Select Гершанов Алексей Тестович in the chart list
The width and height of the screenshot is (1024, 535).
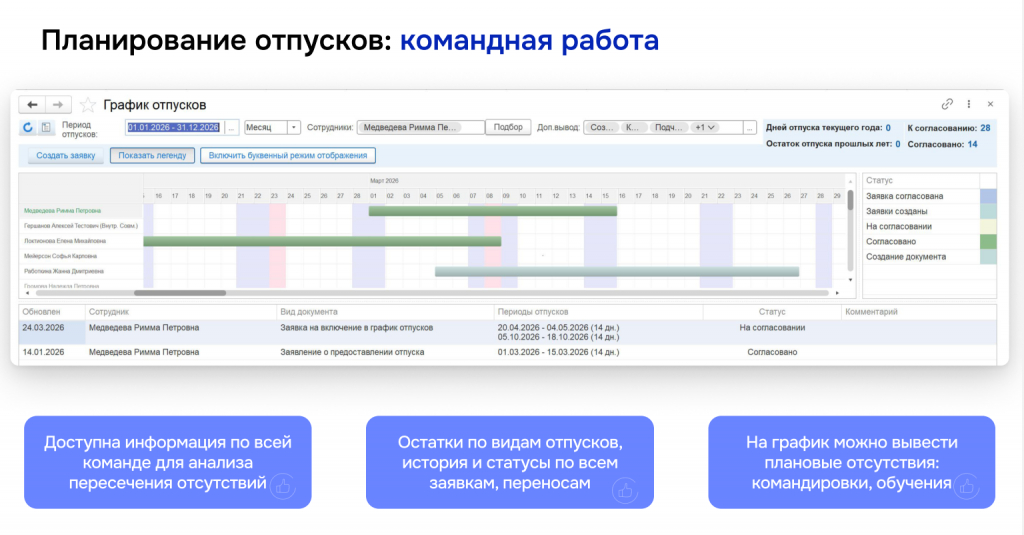pyautogui.click(x=81, y=226)
